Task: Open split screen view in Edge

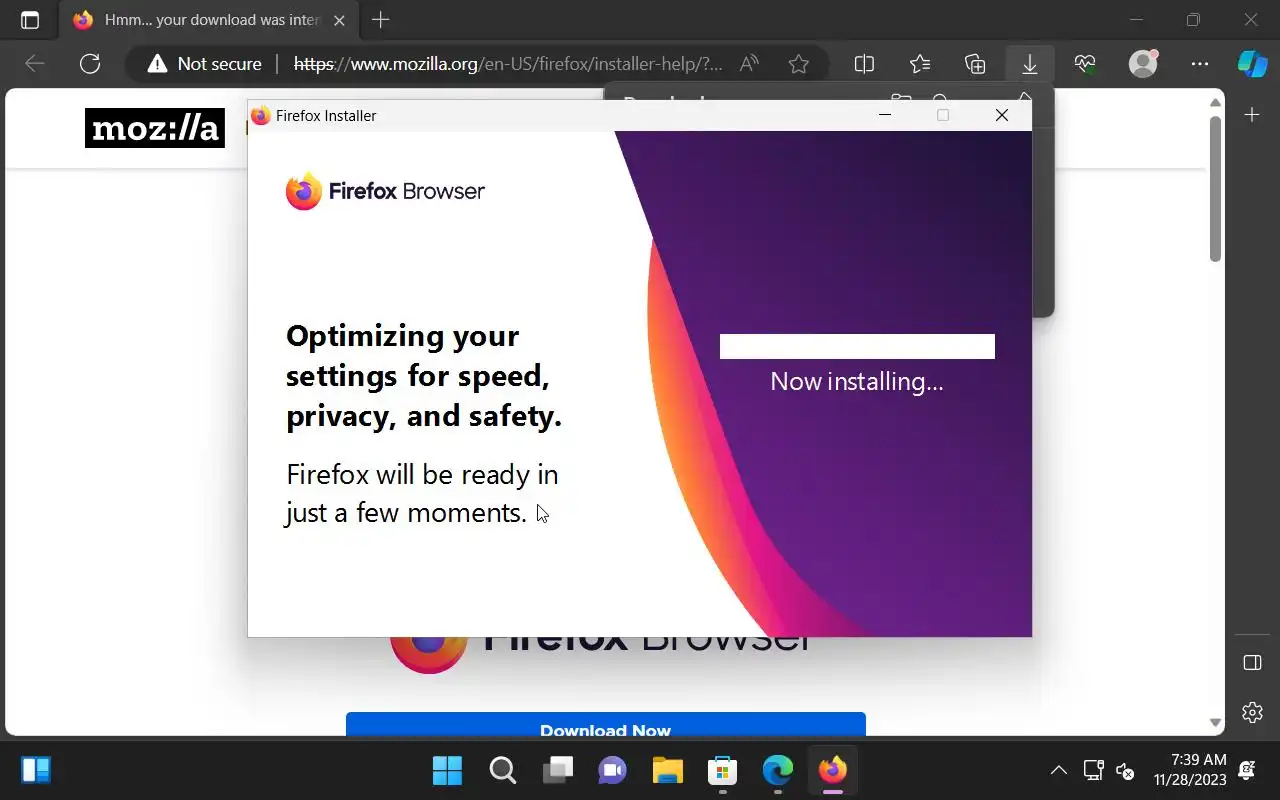Action: (x=864, y=64)
